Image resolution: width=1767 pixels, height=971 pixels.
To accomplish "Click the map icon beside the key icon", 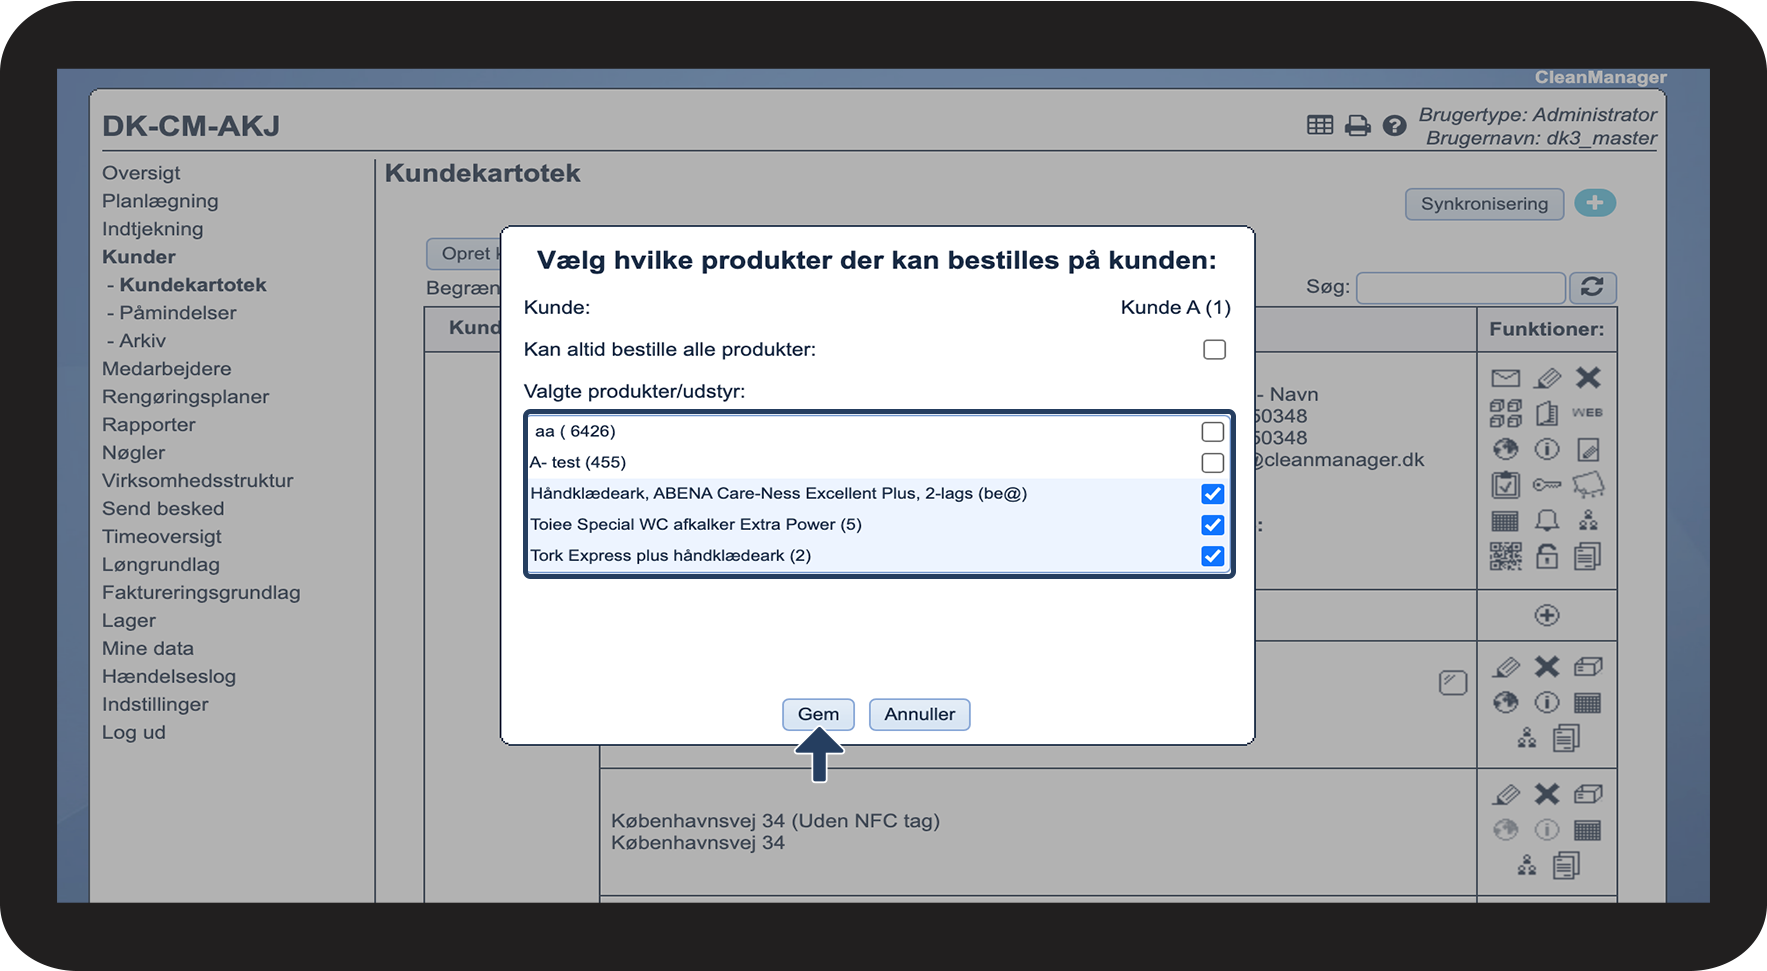I will [1588, 485].
